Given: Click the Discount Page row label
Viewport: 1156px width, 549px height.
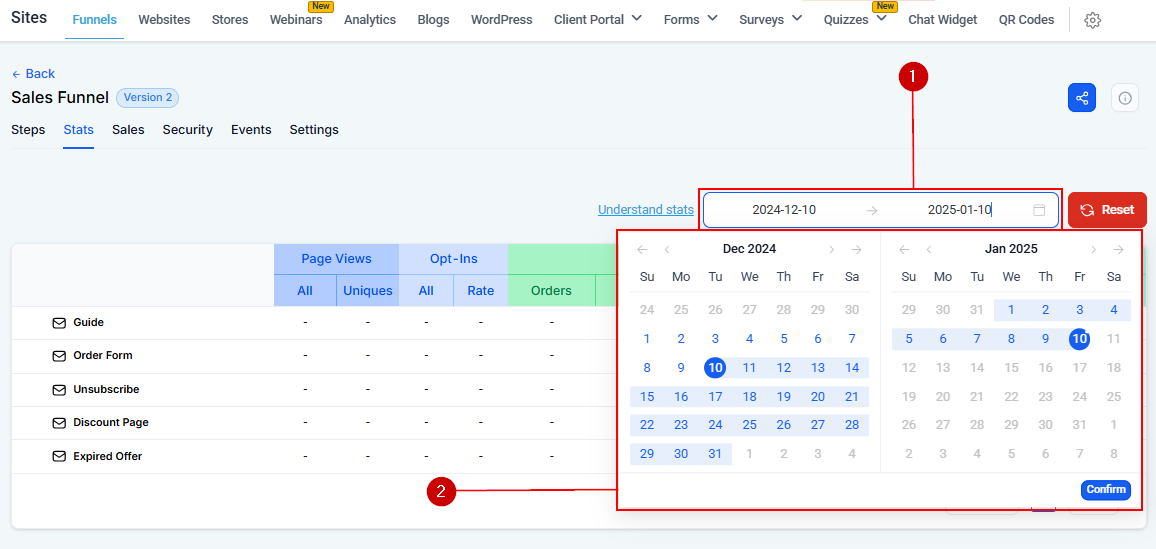Looking at the screenshot, I should (111, 423).
